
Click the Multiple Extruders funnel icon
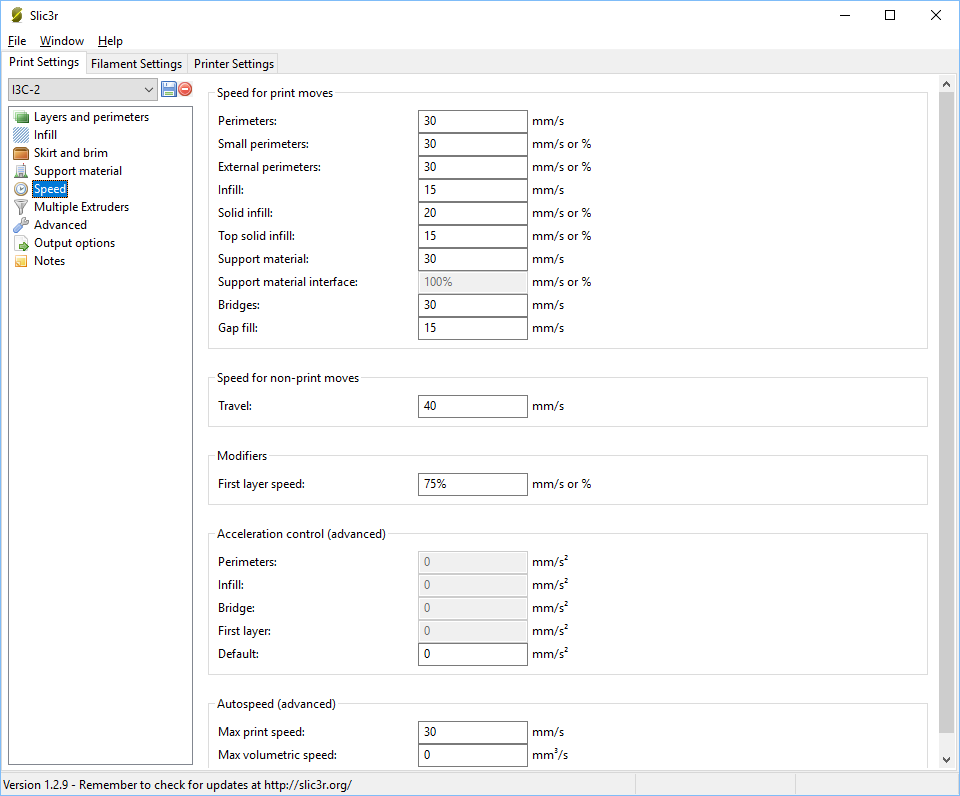pos(21,207)
